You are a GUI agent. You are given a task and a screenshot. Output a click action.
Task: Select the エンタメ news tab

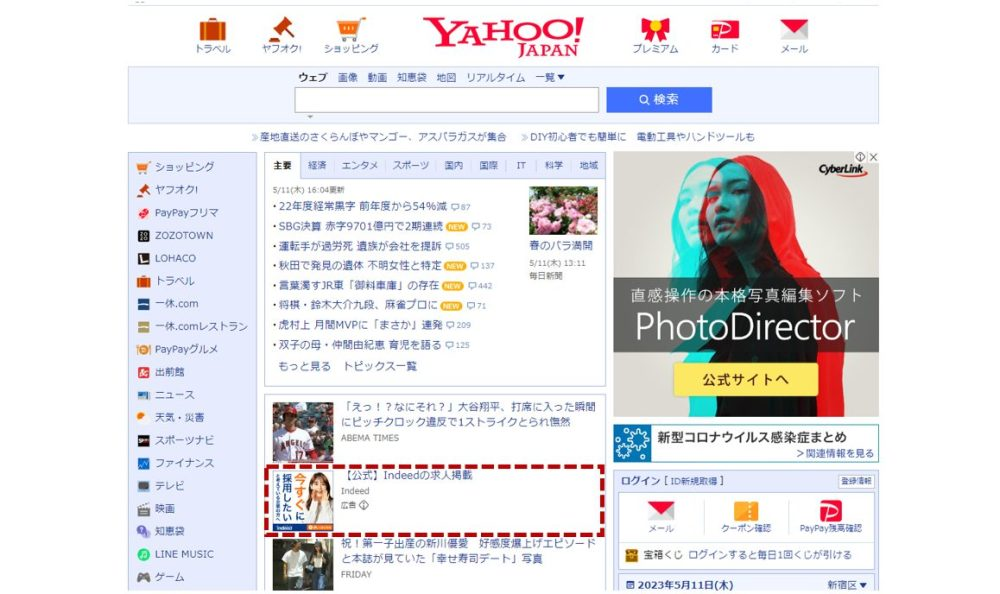pyautogui.click(x=359, y=165)
